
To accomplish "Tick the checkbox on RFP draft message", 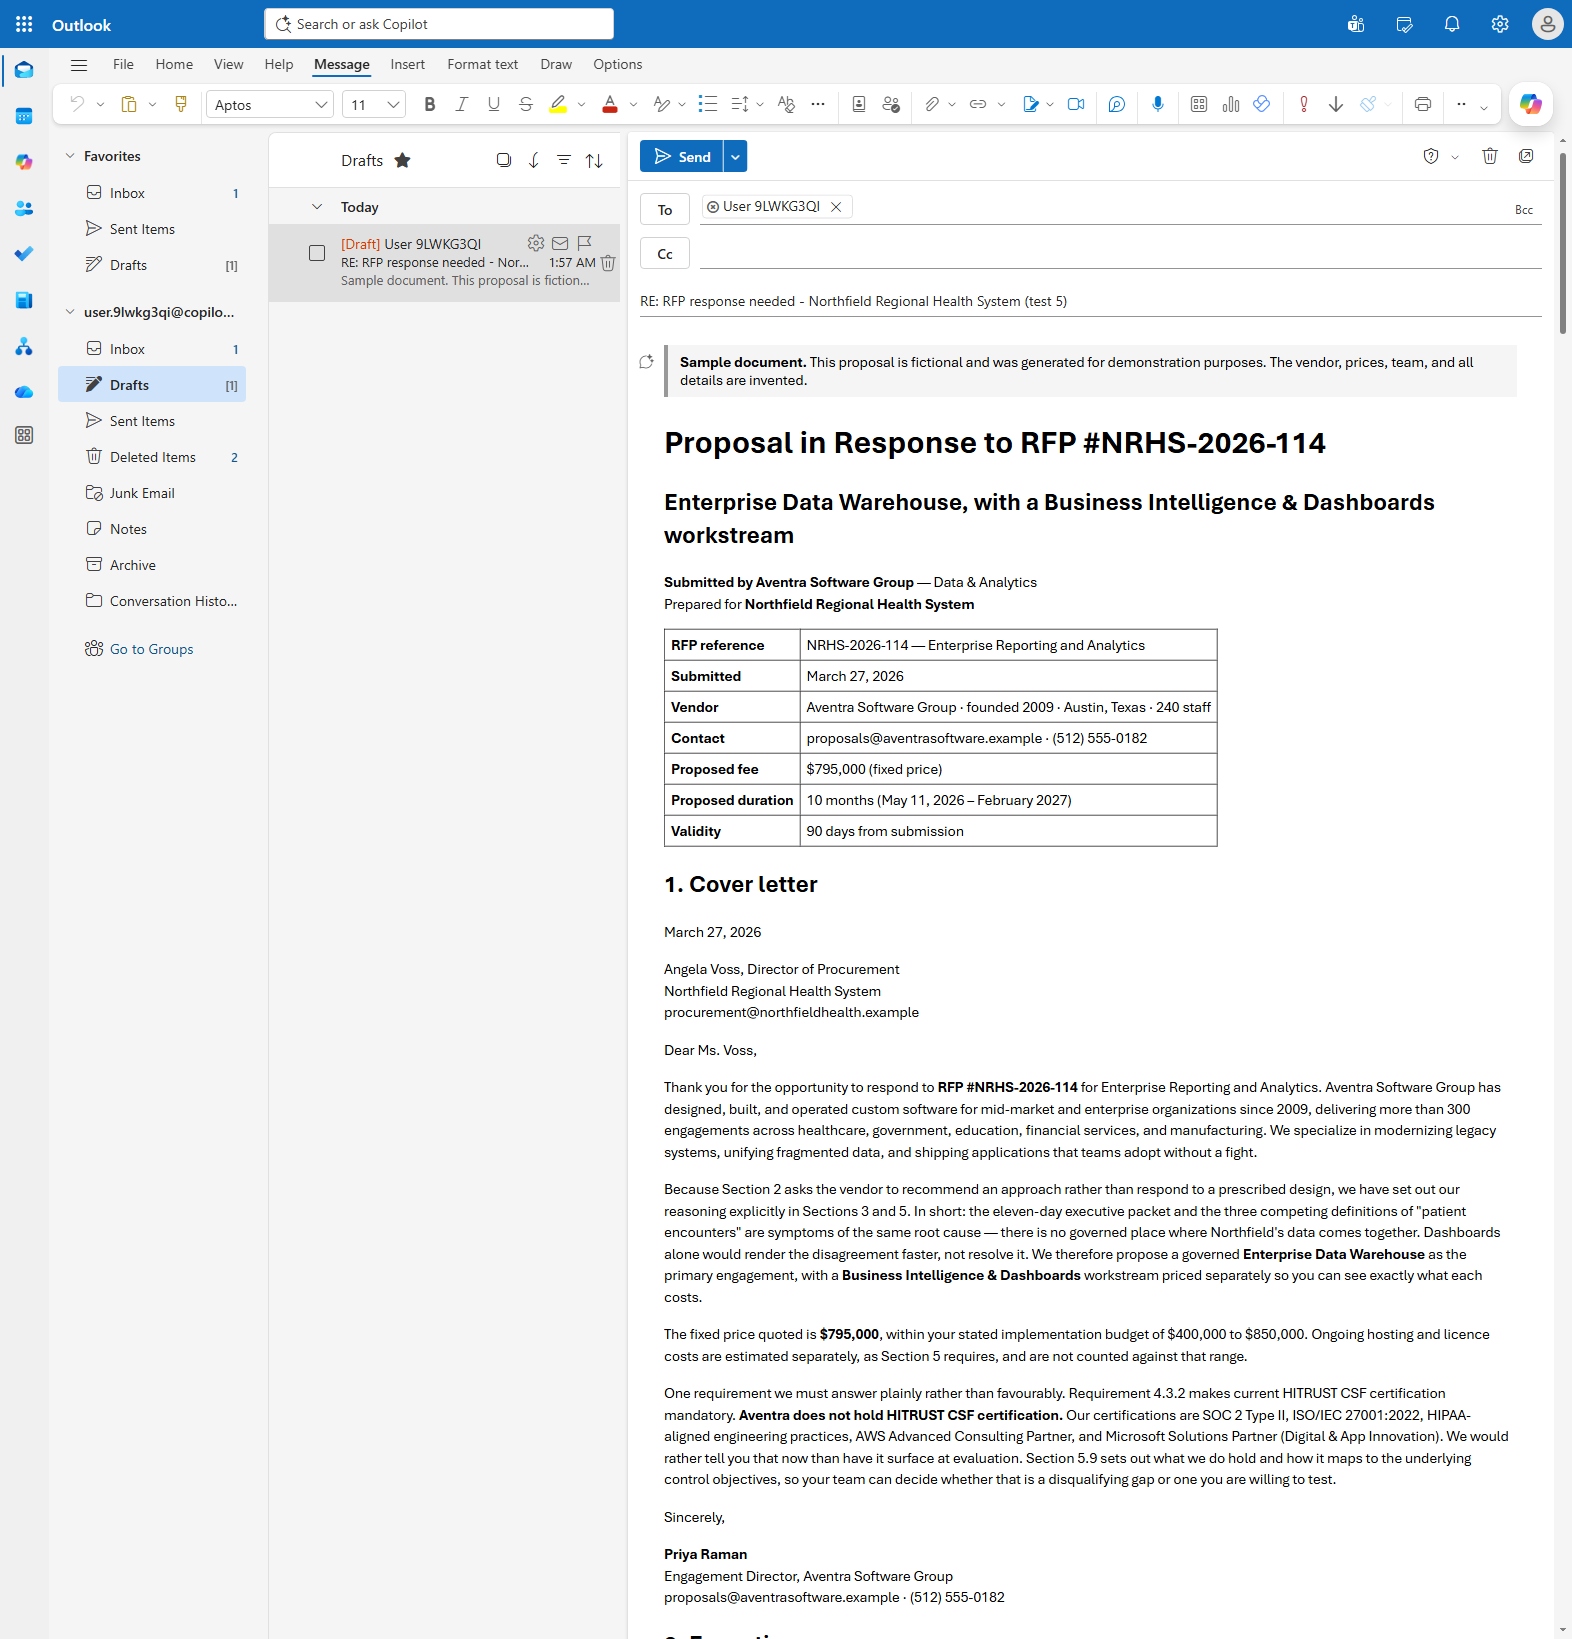I will [317, 253].
